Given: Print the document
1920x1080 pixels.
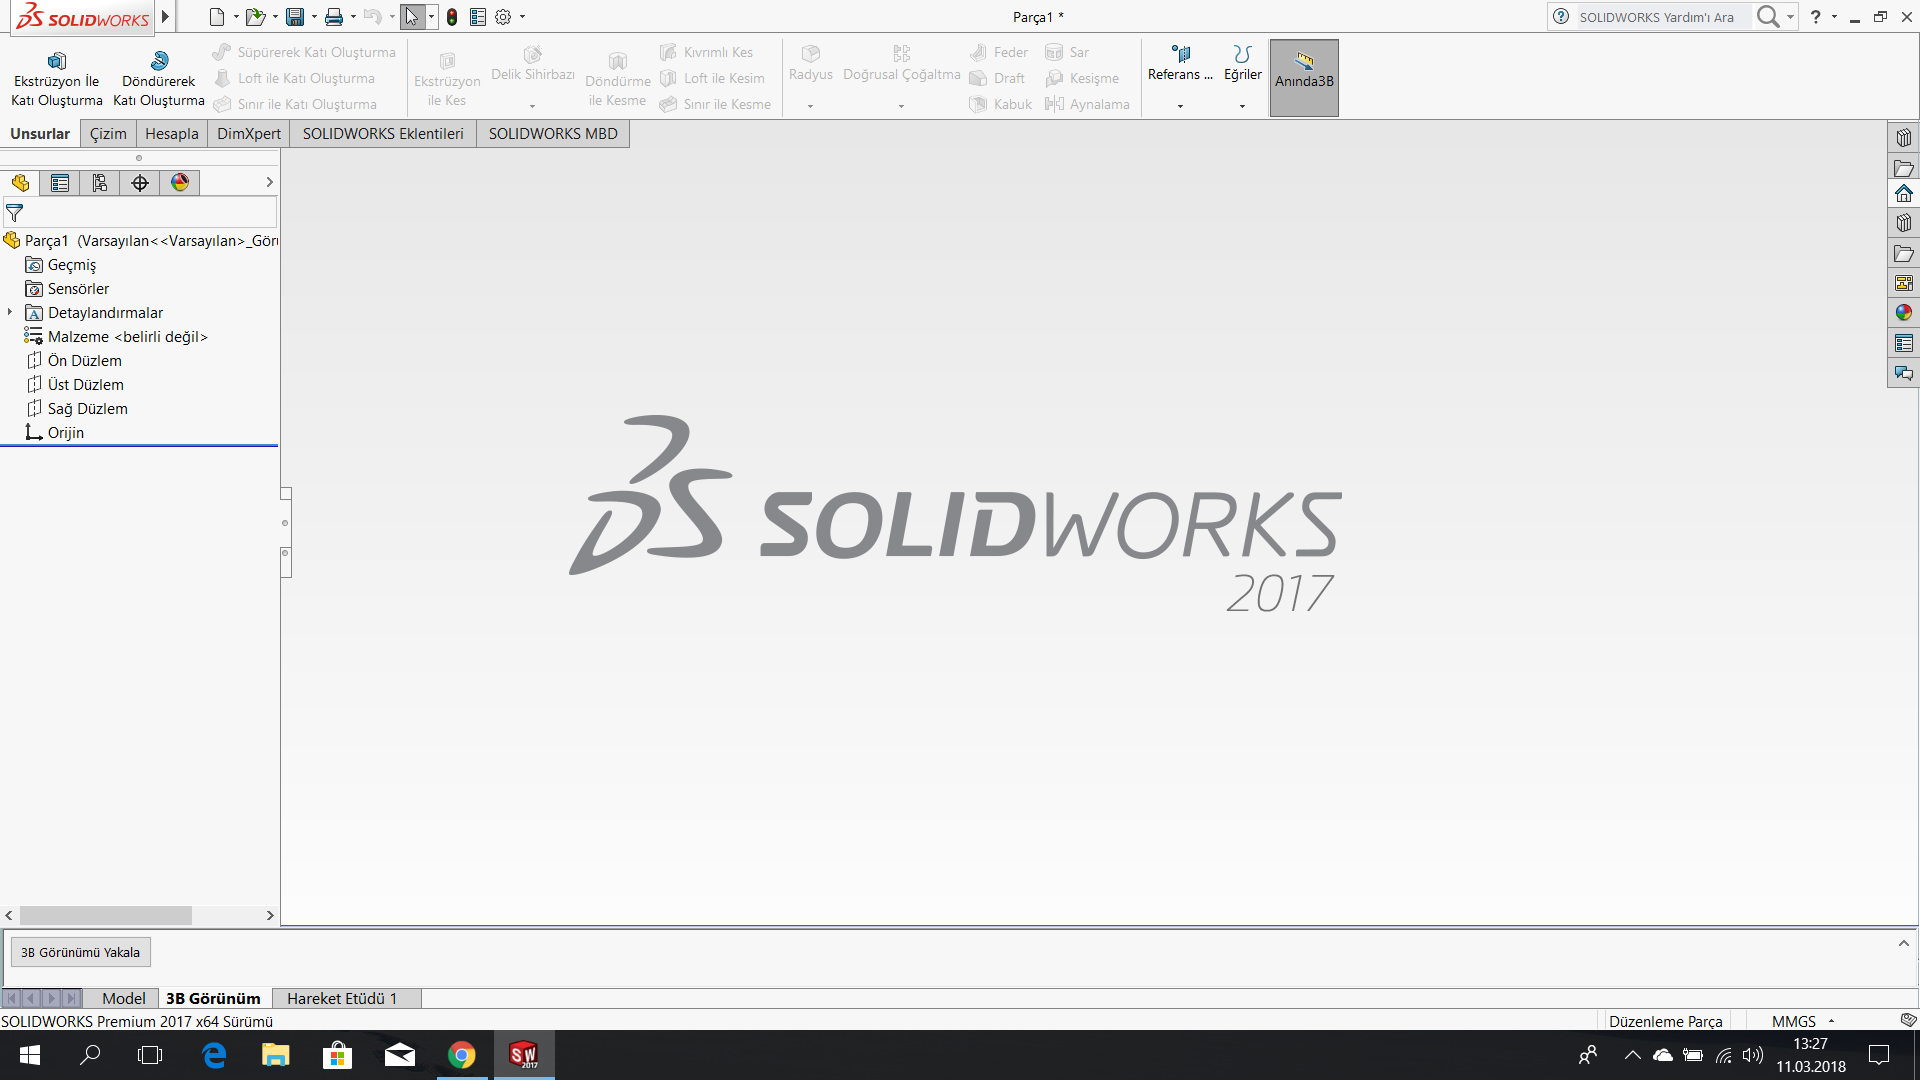Looking at the screenshot, I should tap(334, 17).
